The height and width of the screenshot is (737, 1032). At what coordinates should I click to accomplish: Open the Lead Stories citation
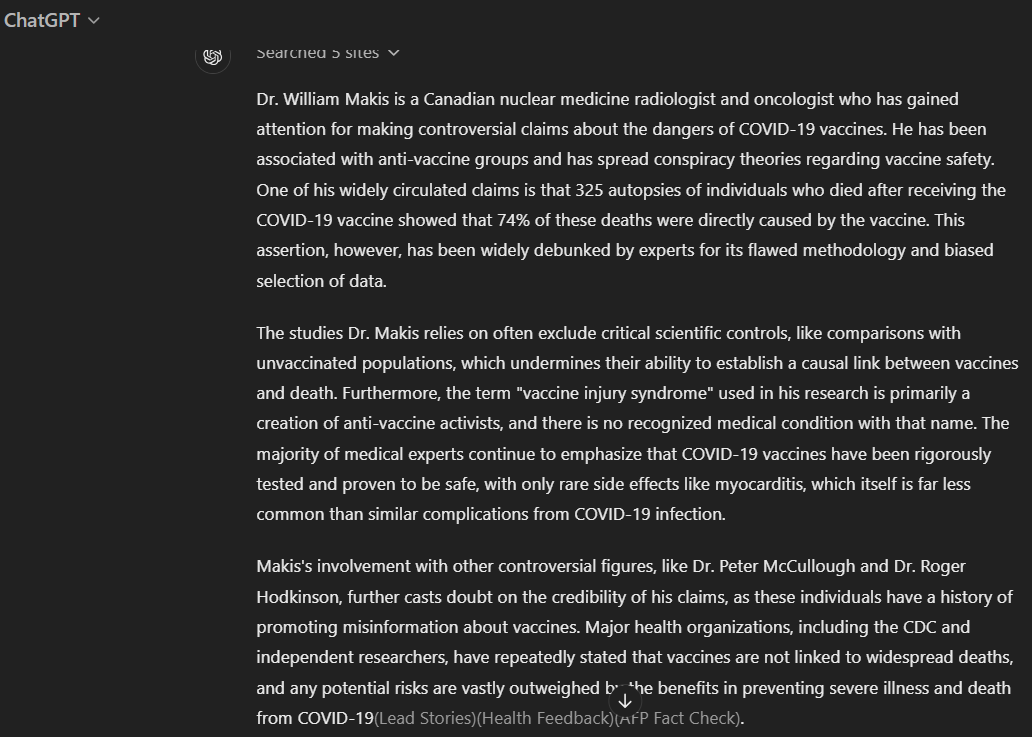[x=425, y=718]
